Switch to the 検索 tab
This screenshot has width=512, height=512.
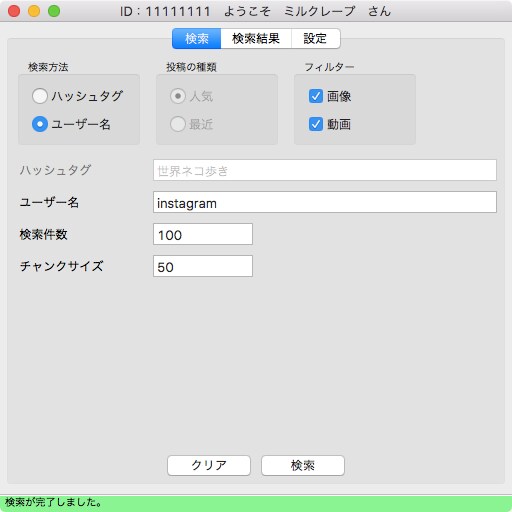[x=196, y=39]
